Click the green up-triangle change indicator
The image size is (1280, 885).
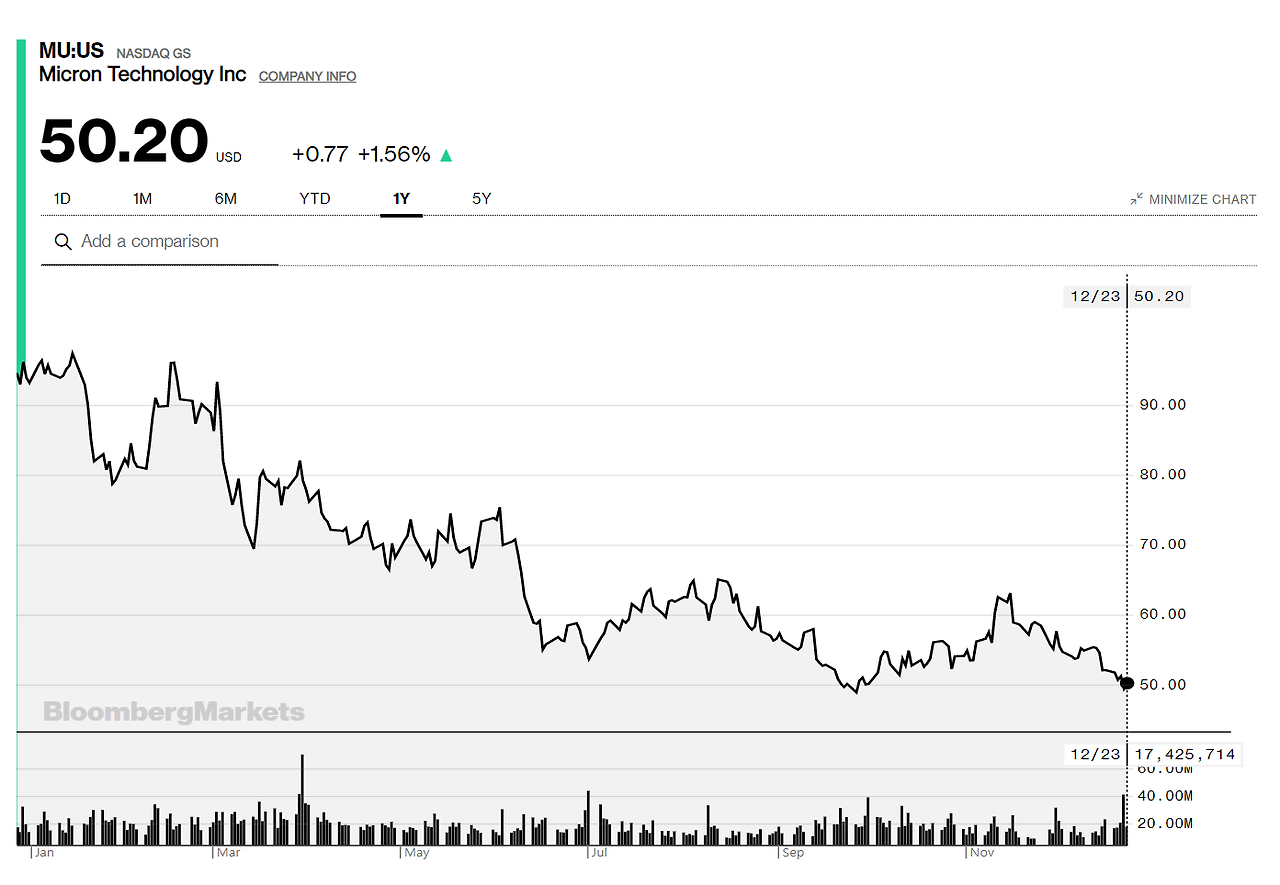446,155
